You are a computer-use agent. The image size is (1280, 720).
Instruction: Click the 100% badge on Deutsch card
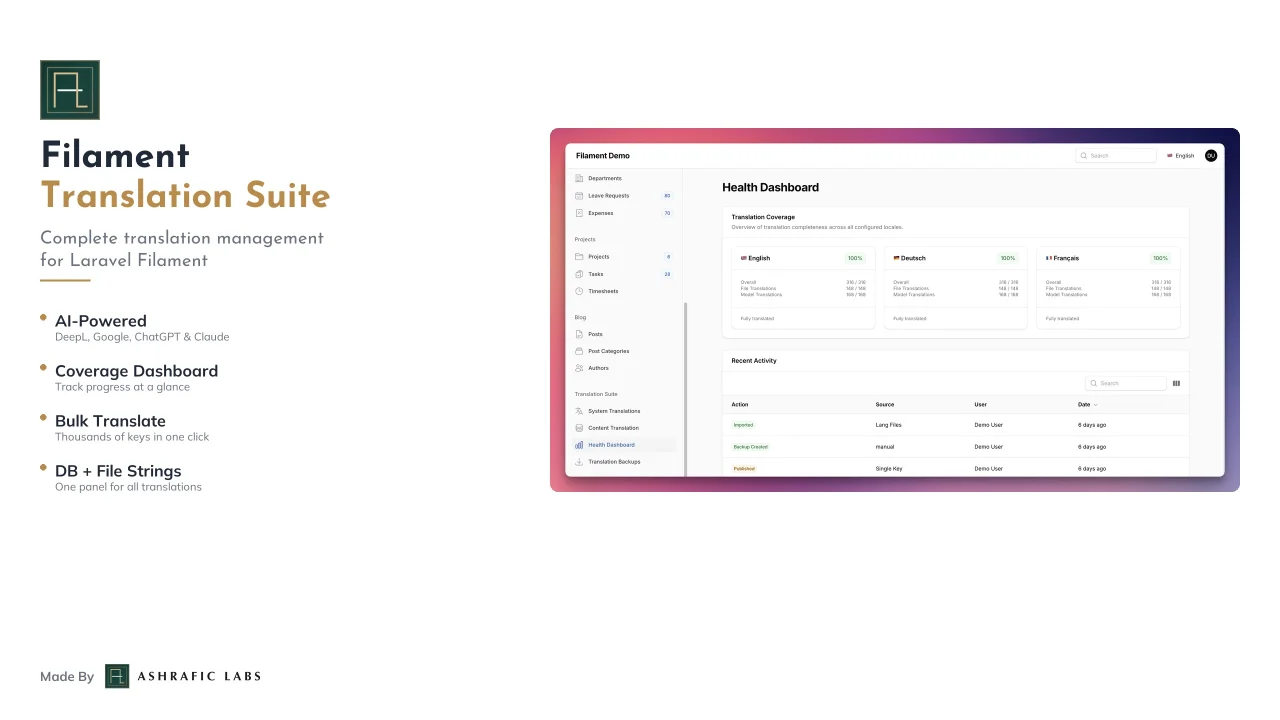1008,258
